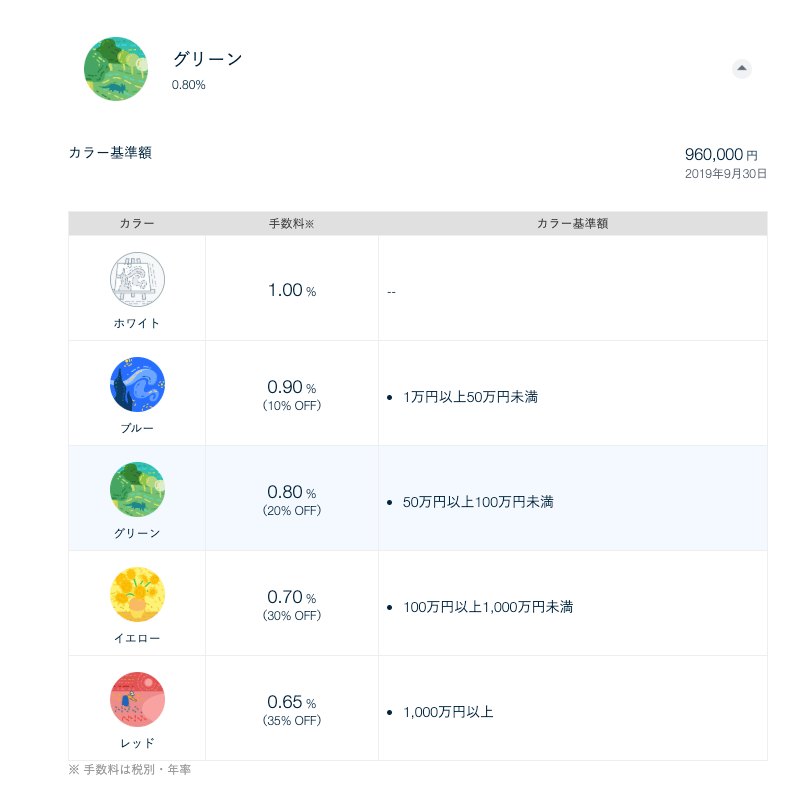Image resolution: width=805 pixels, height=802 pixels.
Task: Click the 手数料※ column header
Action: point(291,224)
